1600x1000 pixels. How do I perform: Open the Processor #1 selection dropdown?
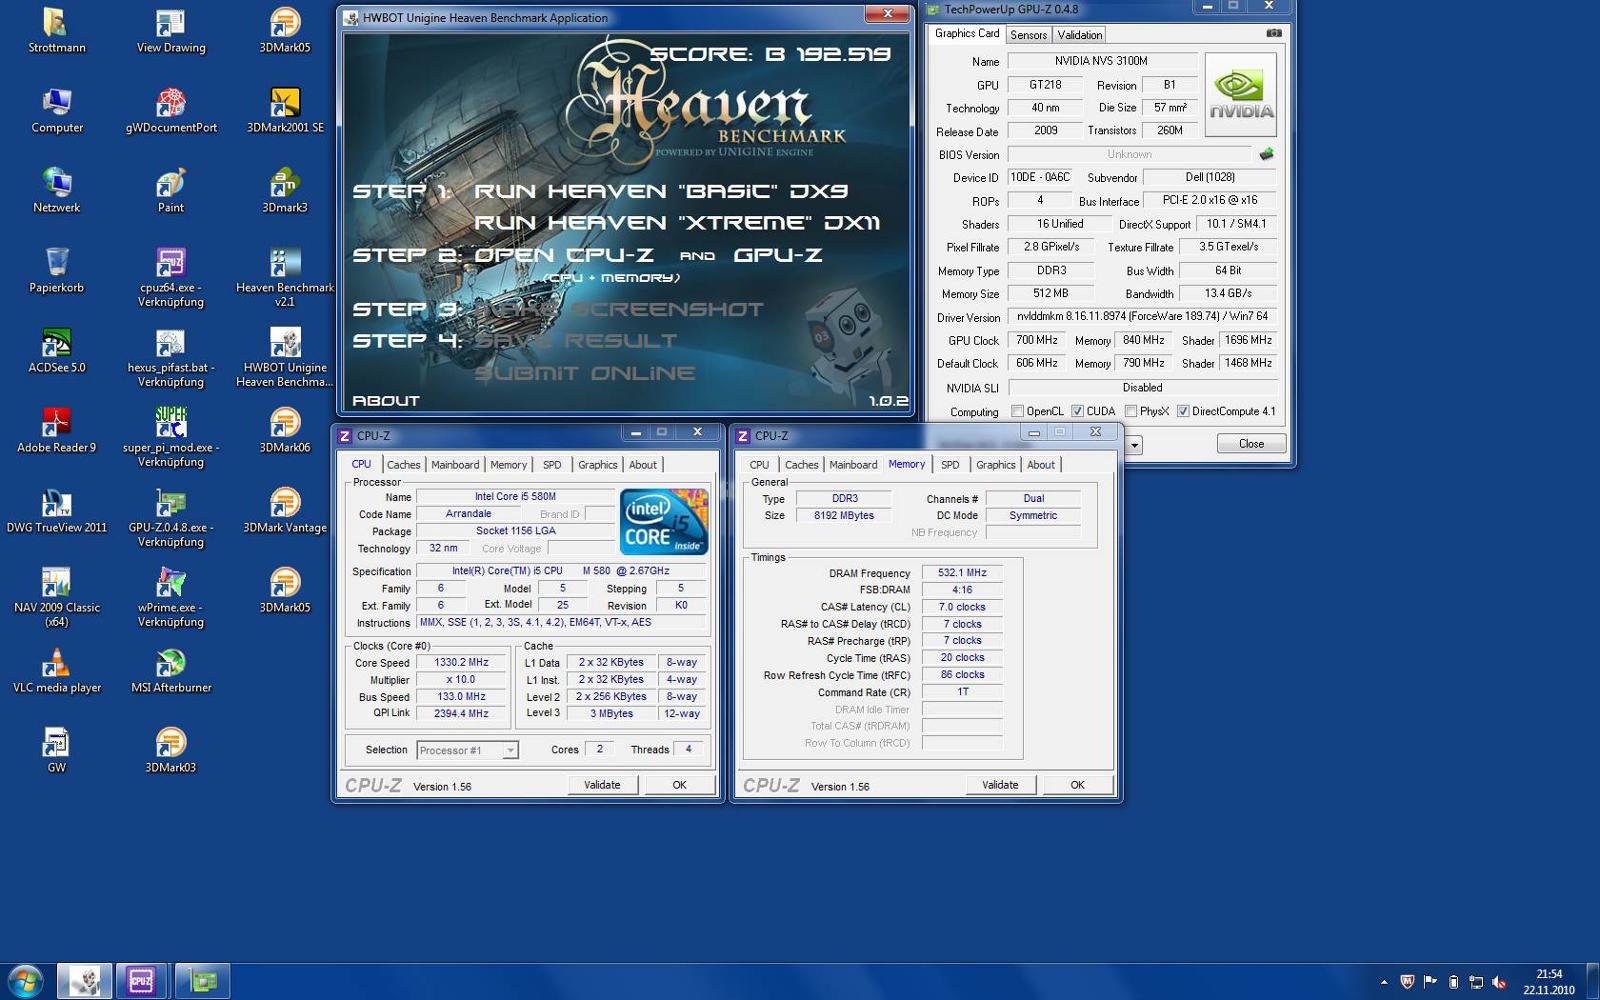coord(467,750)
